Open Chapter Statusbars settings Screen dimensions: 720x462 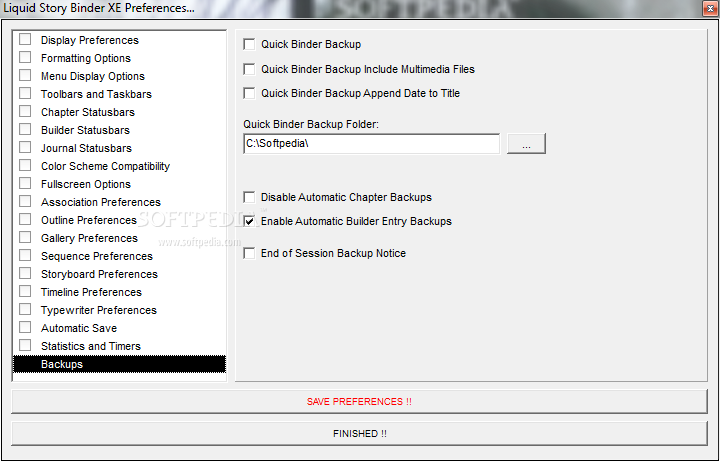88,112
